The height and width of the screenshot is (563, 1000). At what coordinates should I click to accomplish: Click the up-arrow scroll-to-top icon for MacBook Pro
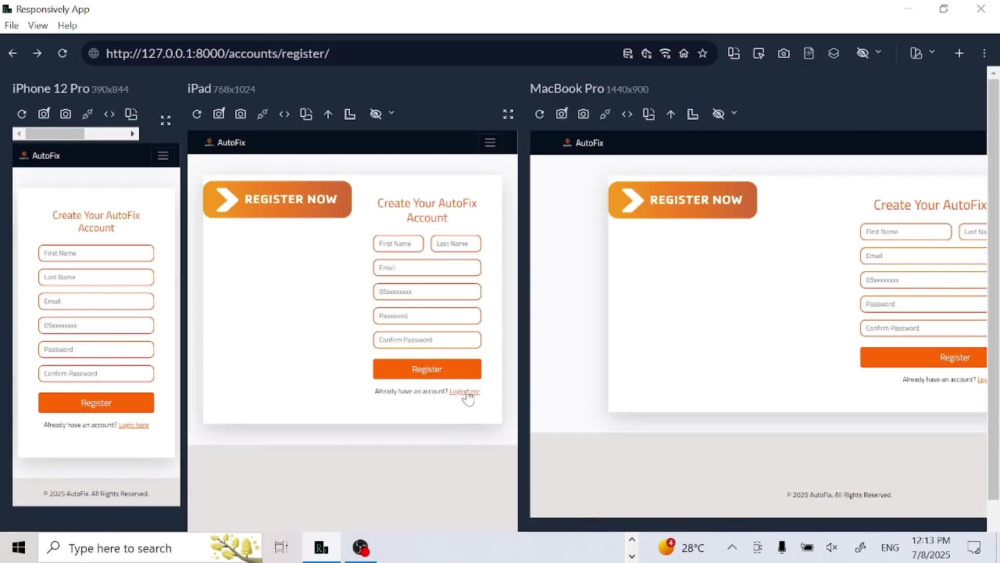671,114
